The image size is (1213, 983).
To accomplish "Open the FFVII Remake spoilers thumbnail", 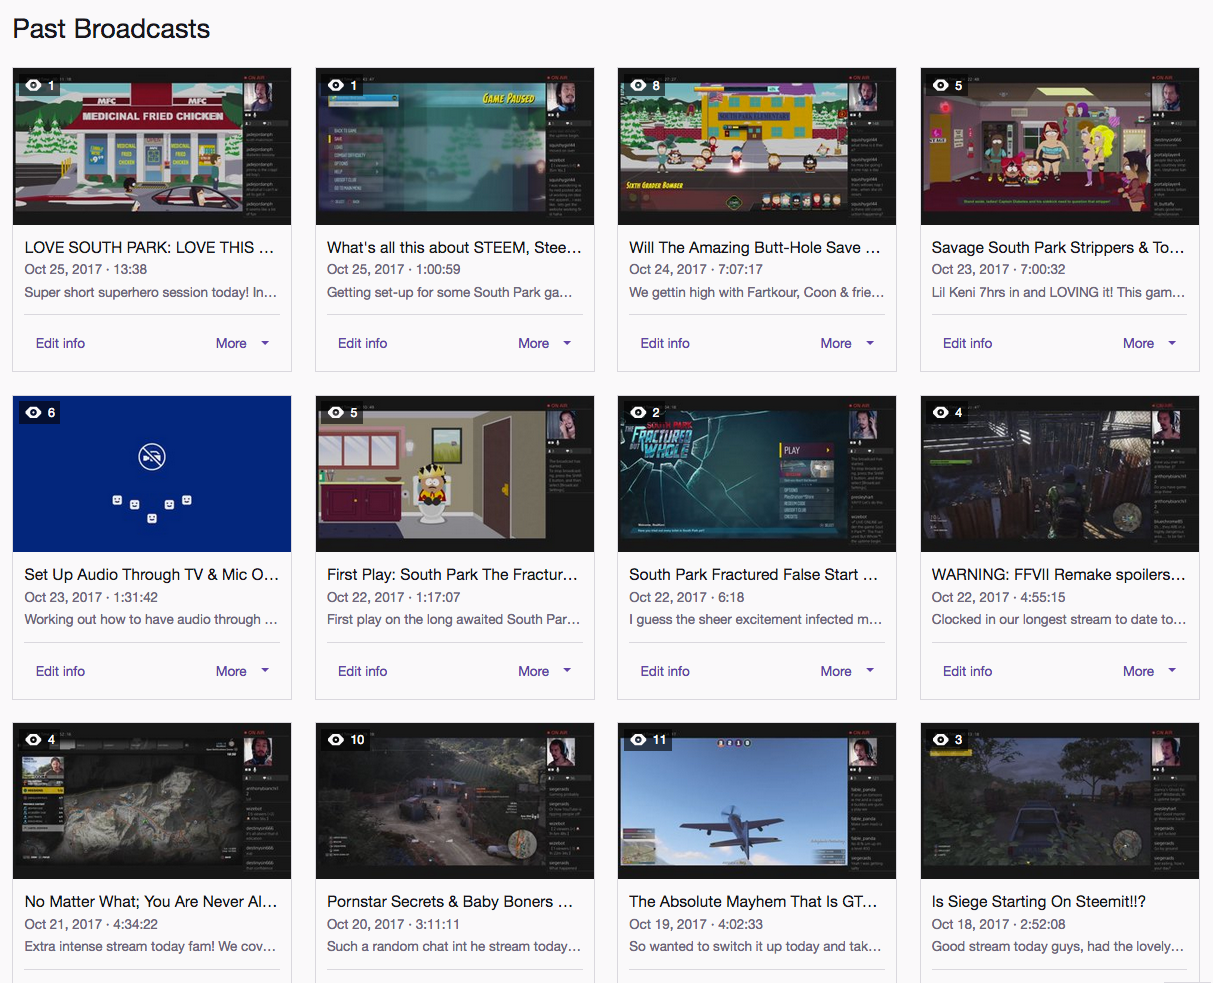I will point(1060,474).
